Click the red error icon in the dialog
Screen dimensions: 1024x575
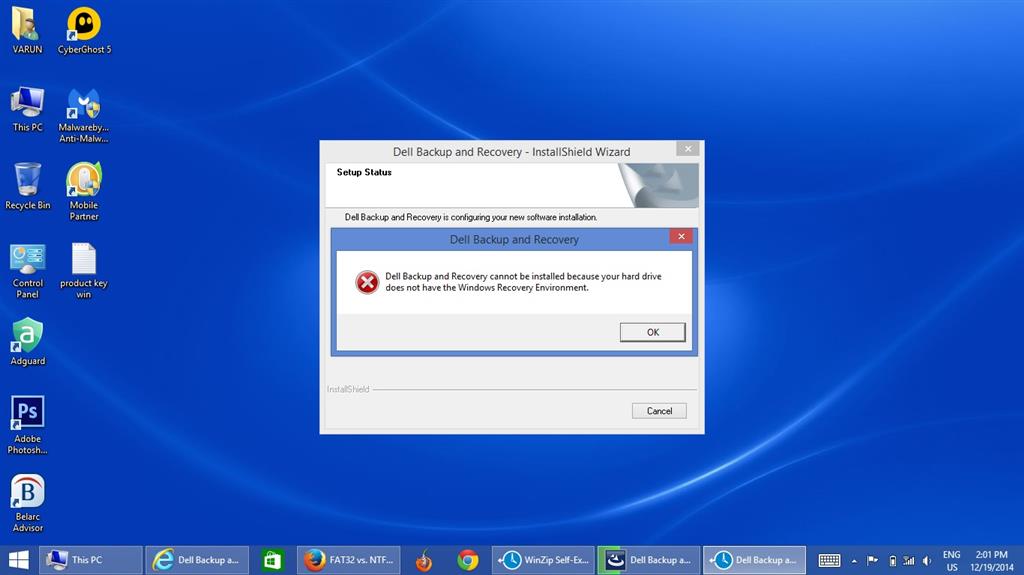[367, 282]
